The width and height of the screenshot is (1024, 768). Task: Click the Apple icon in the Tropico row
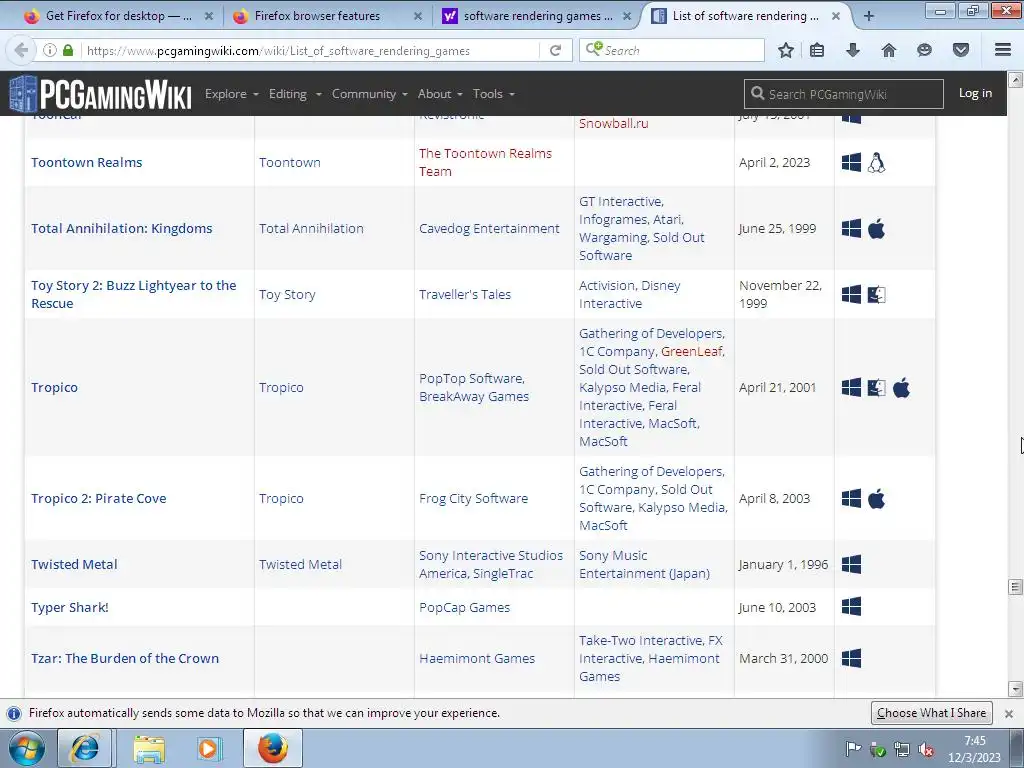(901, 388)
